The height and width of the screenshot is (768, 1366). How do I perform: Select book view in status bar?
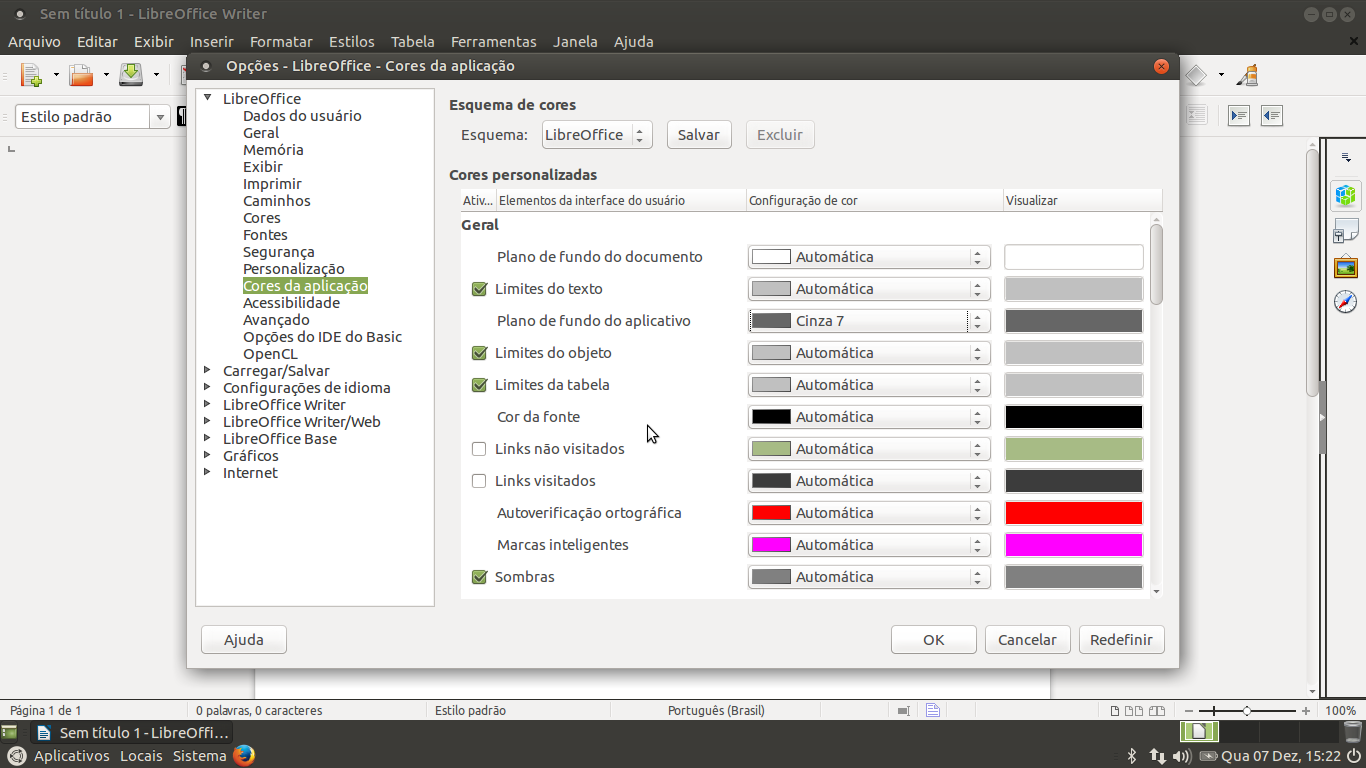[x=1155, y=711]
